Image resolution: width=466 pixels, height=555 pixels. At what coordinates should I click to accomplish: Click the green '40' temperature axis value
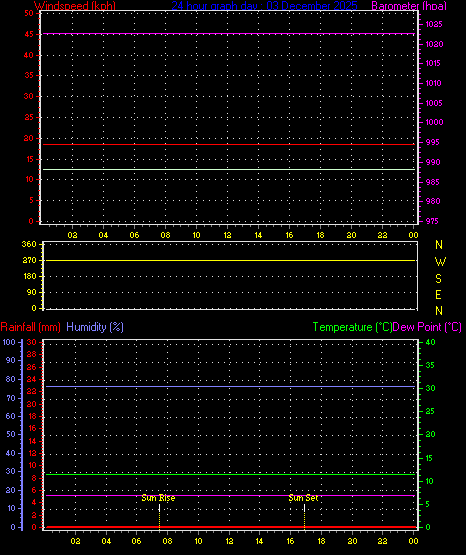click(x=430, y=342)
